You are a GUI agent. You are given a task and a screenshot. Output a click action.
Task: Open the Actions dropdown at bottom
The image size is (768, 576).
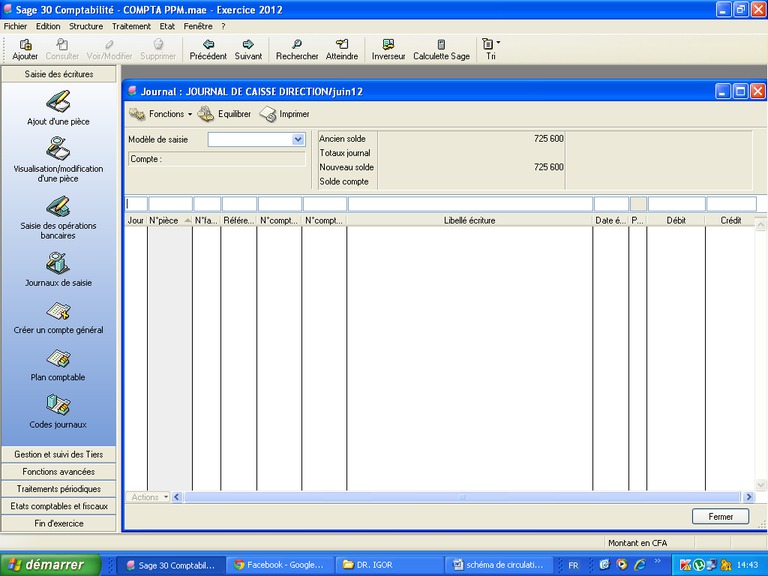point(150,497)
